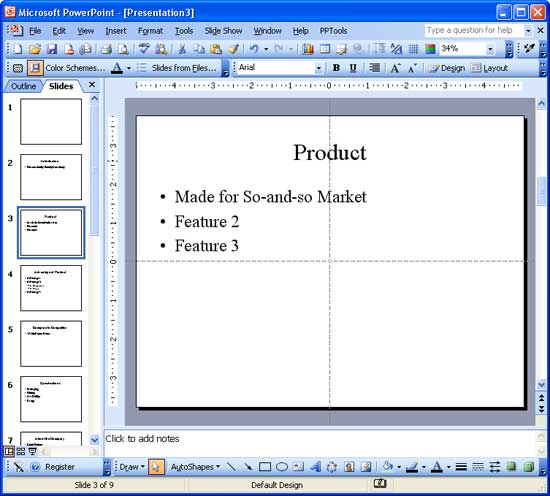Activate the Format Painter brush
This screenshot has height=496, width=550.
[234, 49]
